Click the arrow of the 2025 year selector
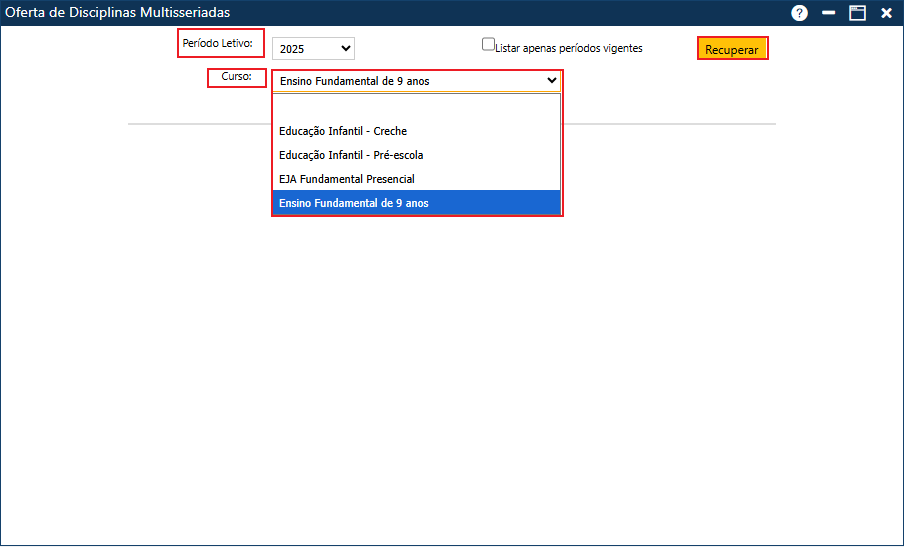Image resolution: width=904 pixels, height=547 pixels. [345, 48]
